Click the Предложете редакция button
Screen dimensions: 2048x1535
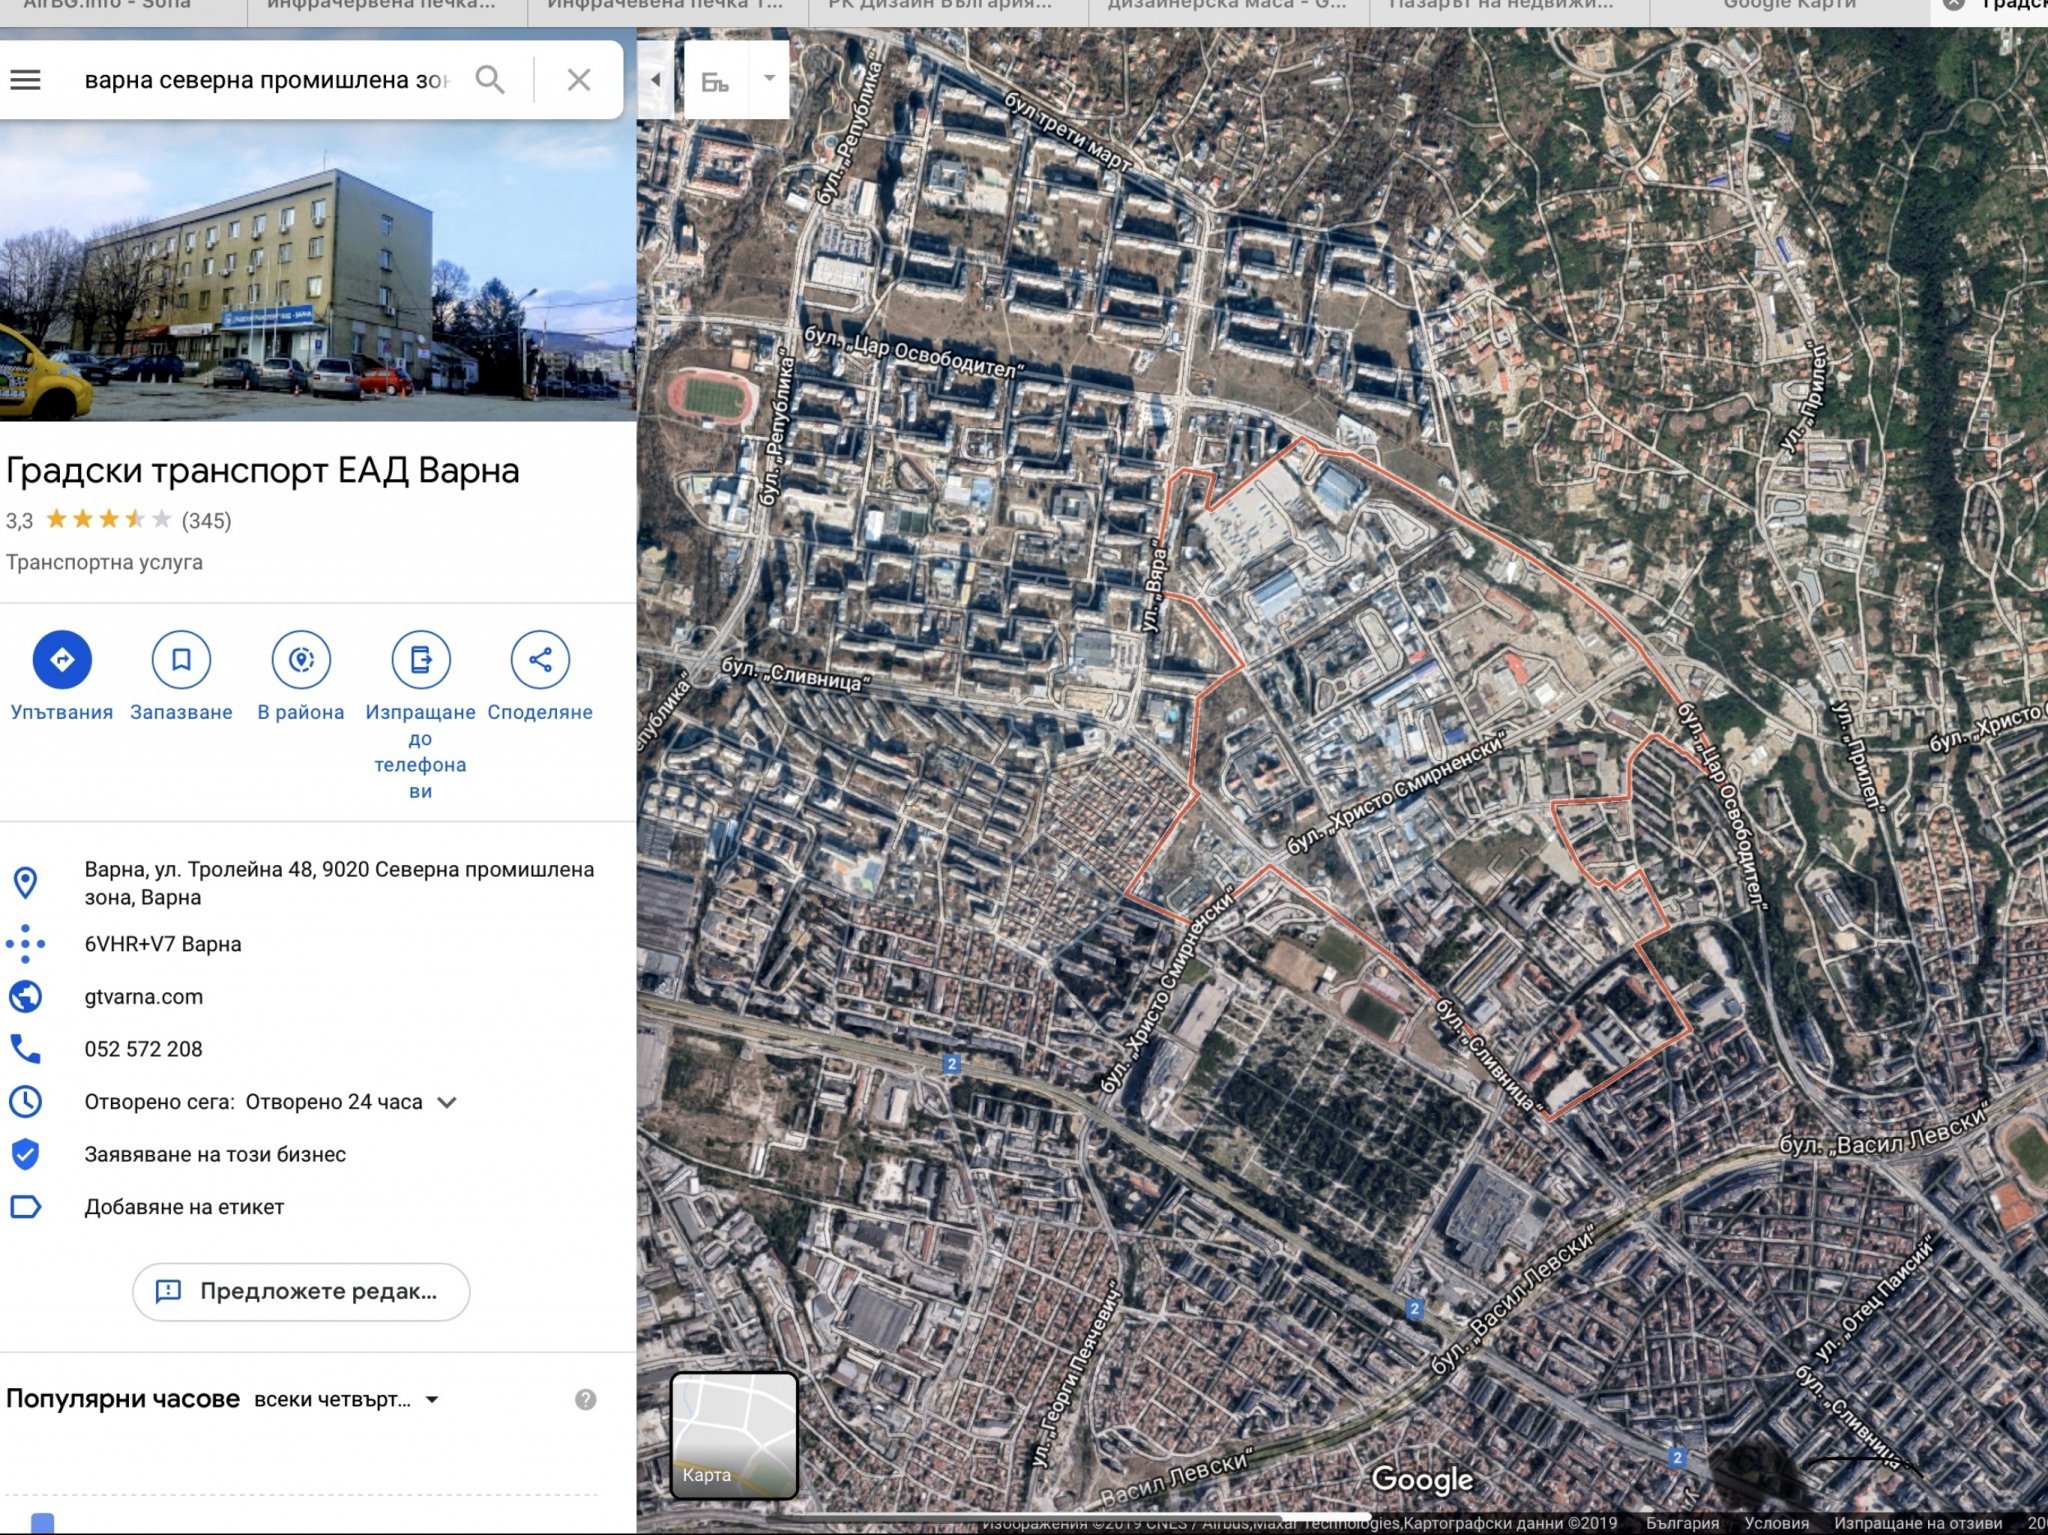pyautogui.click(x=301, y=1291)
